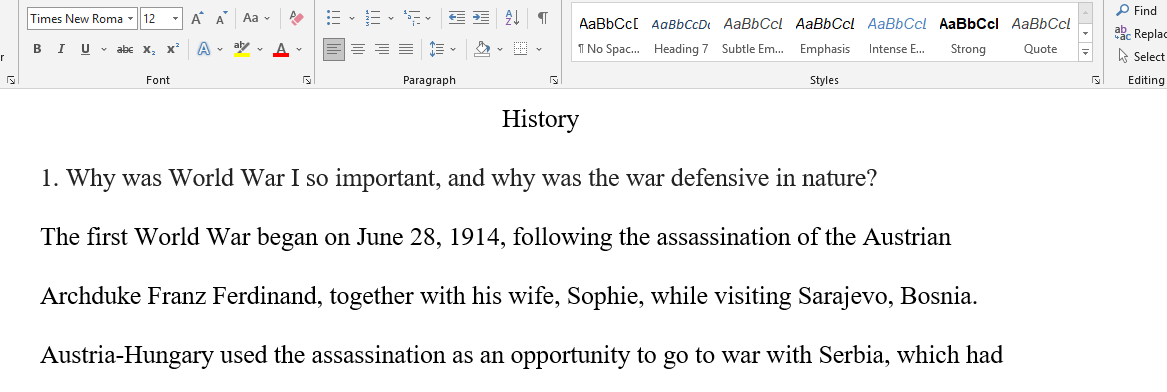
Task: Click the "History" title in the document
Action: point(540,119)
